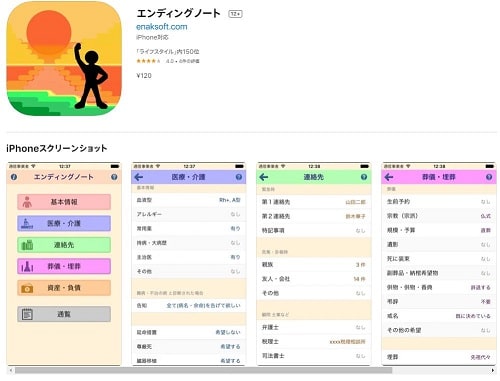Click the 12+ age rating badge

(235, 14)
